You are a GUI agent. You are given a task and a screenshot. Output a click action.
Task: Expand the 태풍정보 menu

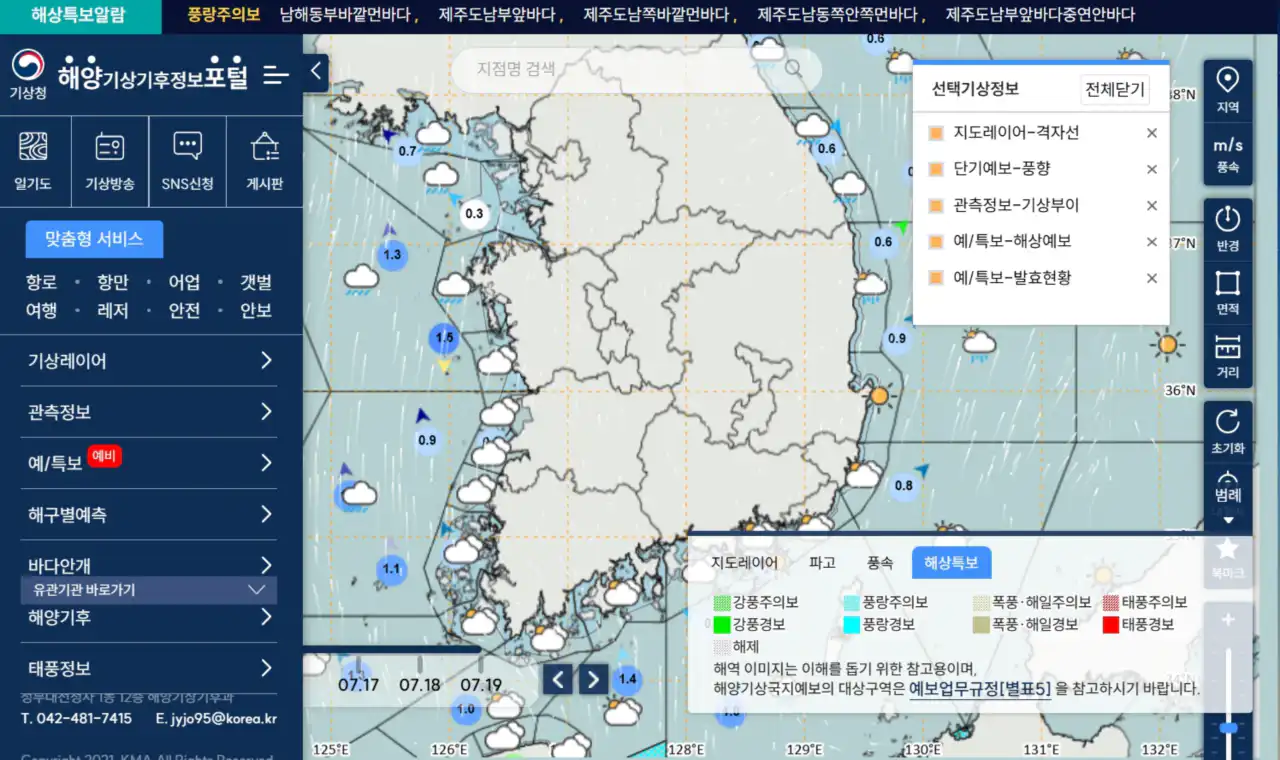pos(149,668)
